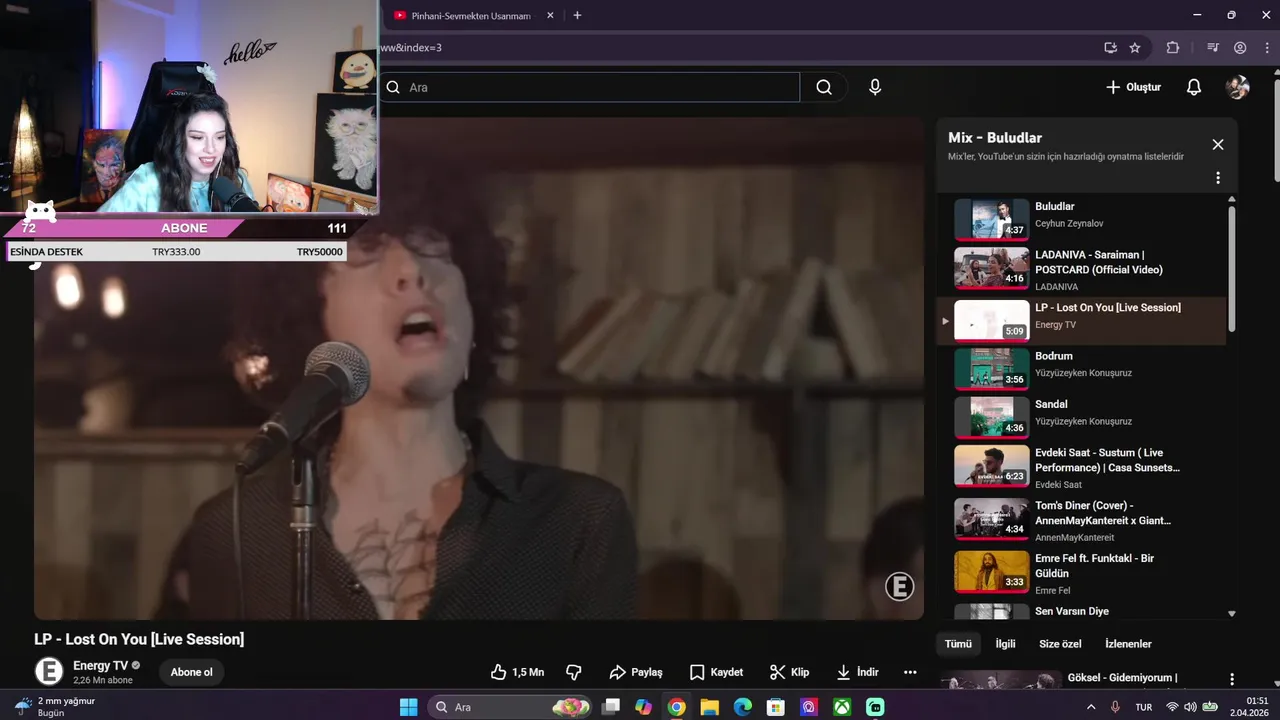1280x720 pixels.
Task: Select the İlgili filter chip
Action: pyautogui.click(x=1005, y=644)
